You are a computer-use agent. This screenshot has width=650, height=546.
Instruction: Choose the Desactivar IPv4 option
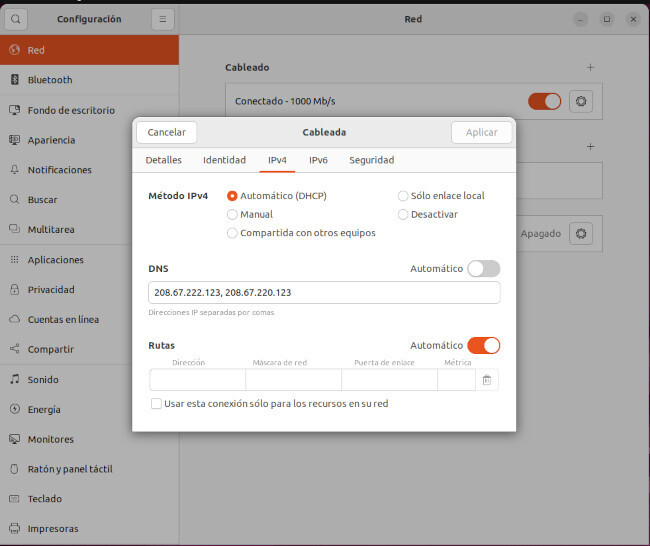[403, 215]
